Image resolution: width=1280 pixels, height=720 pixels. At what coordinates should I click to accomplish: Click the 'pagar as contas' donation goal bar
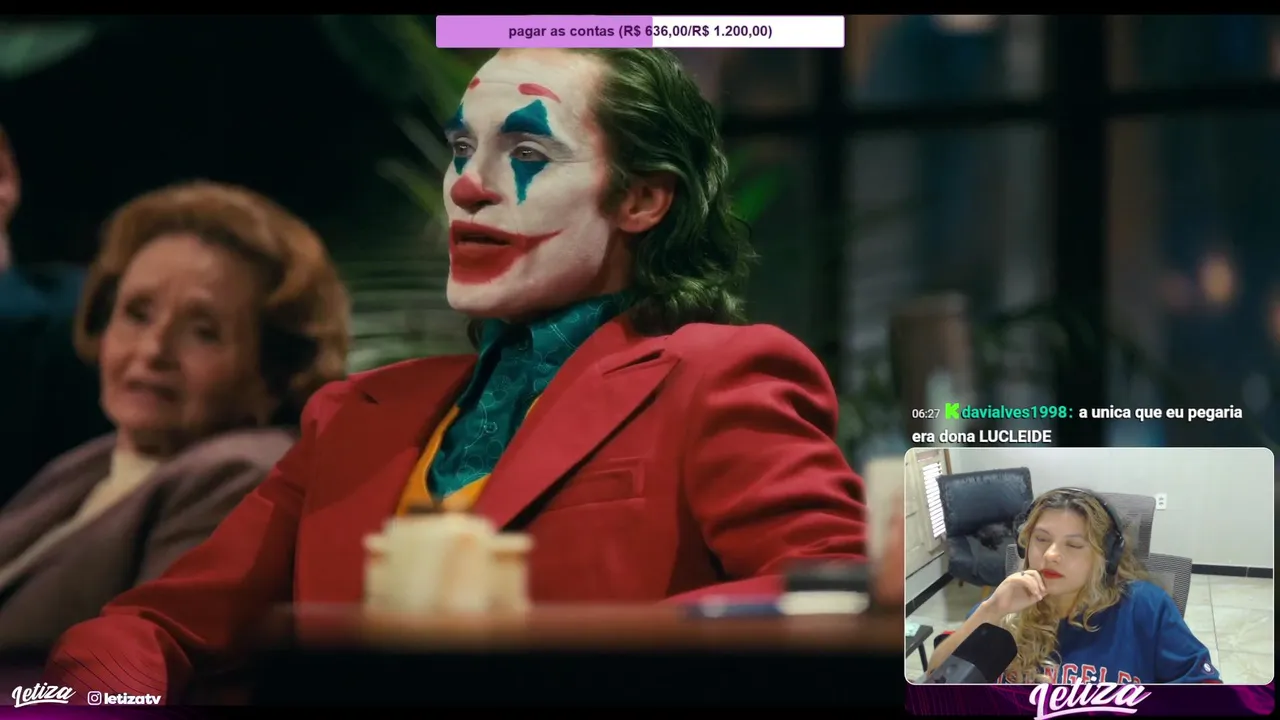[640, 31]
